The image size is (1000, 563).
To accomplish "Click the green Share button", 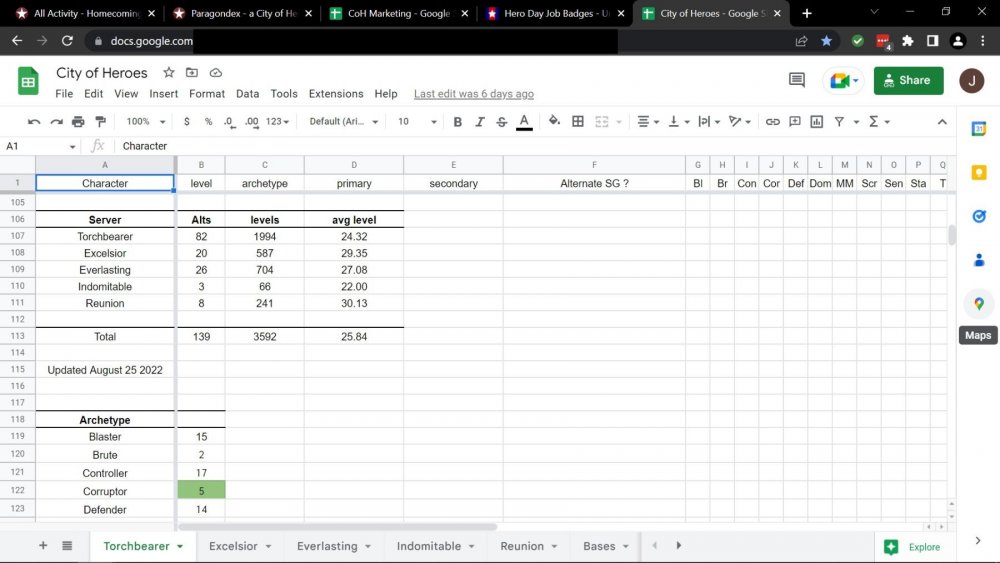I will point(908,81).
